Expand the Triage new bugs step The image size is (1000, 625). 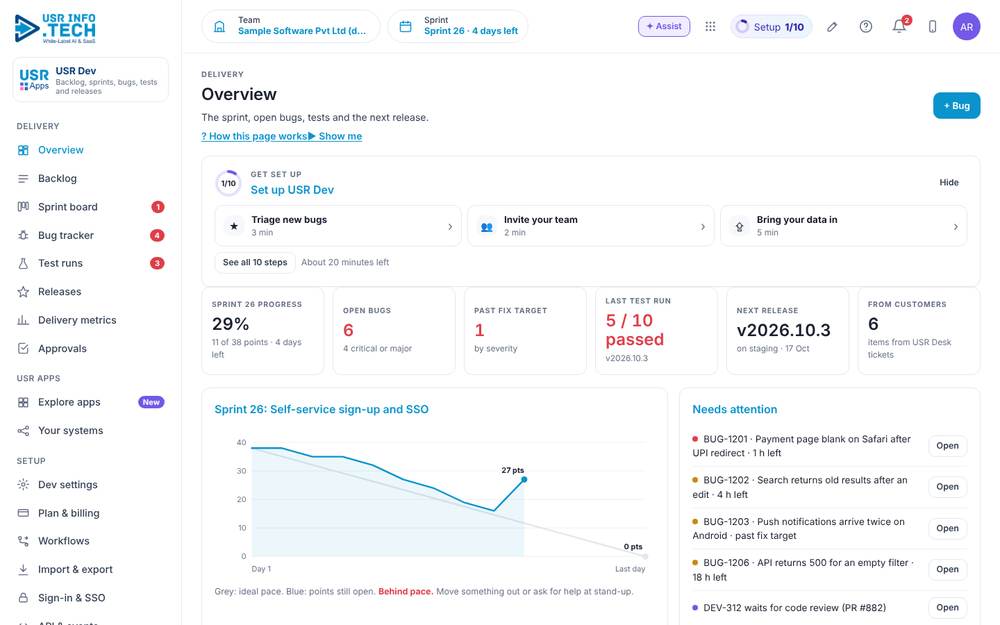338,226
